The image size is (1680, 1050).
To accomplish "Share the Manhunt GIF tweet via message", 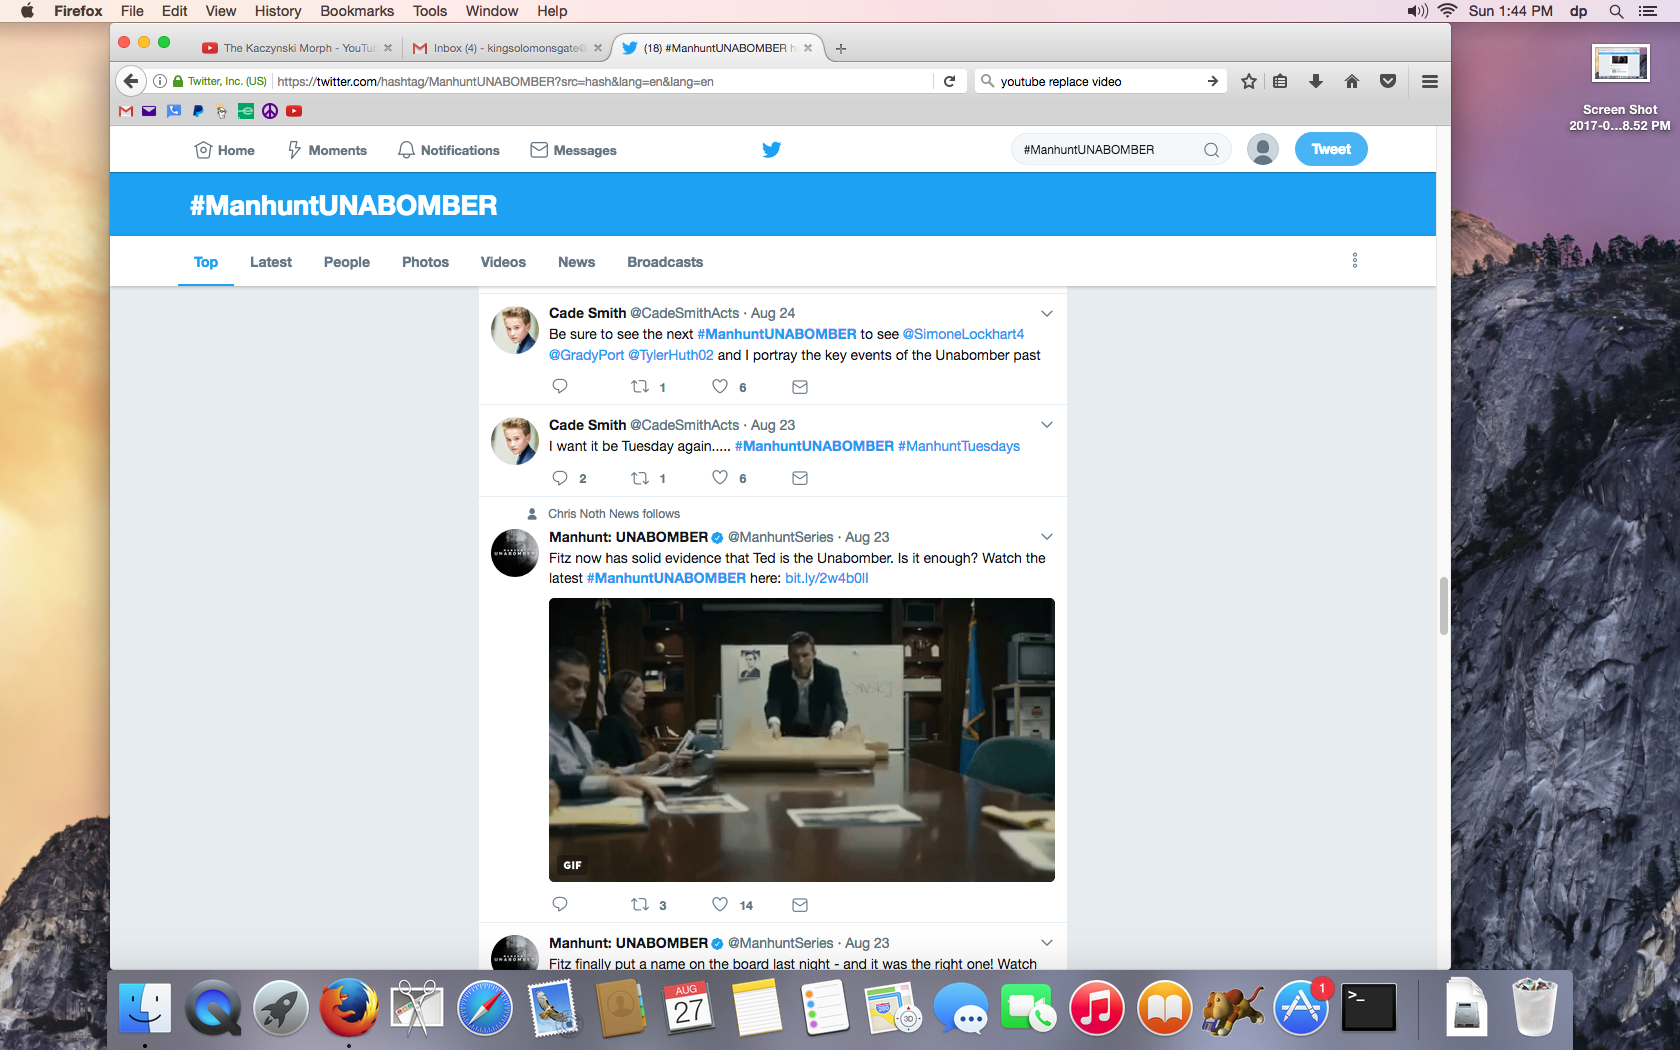I will 800,905.
